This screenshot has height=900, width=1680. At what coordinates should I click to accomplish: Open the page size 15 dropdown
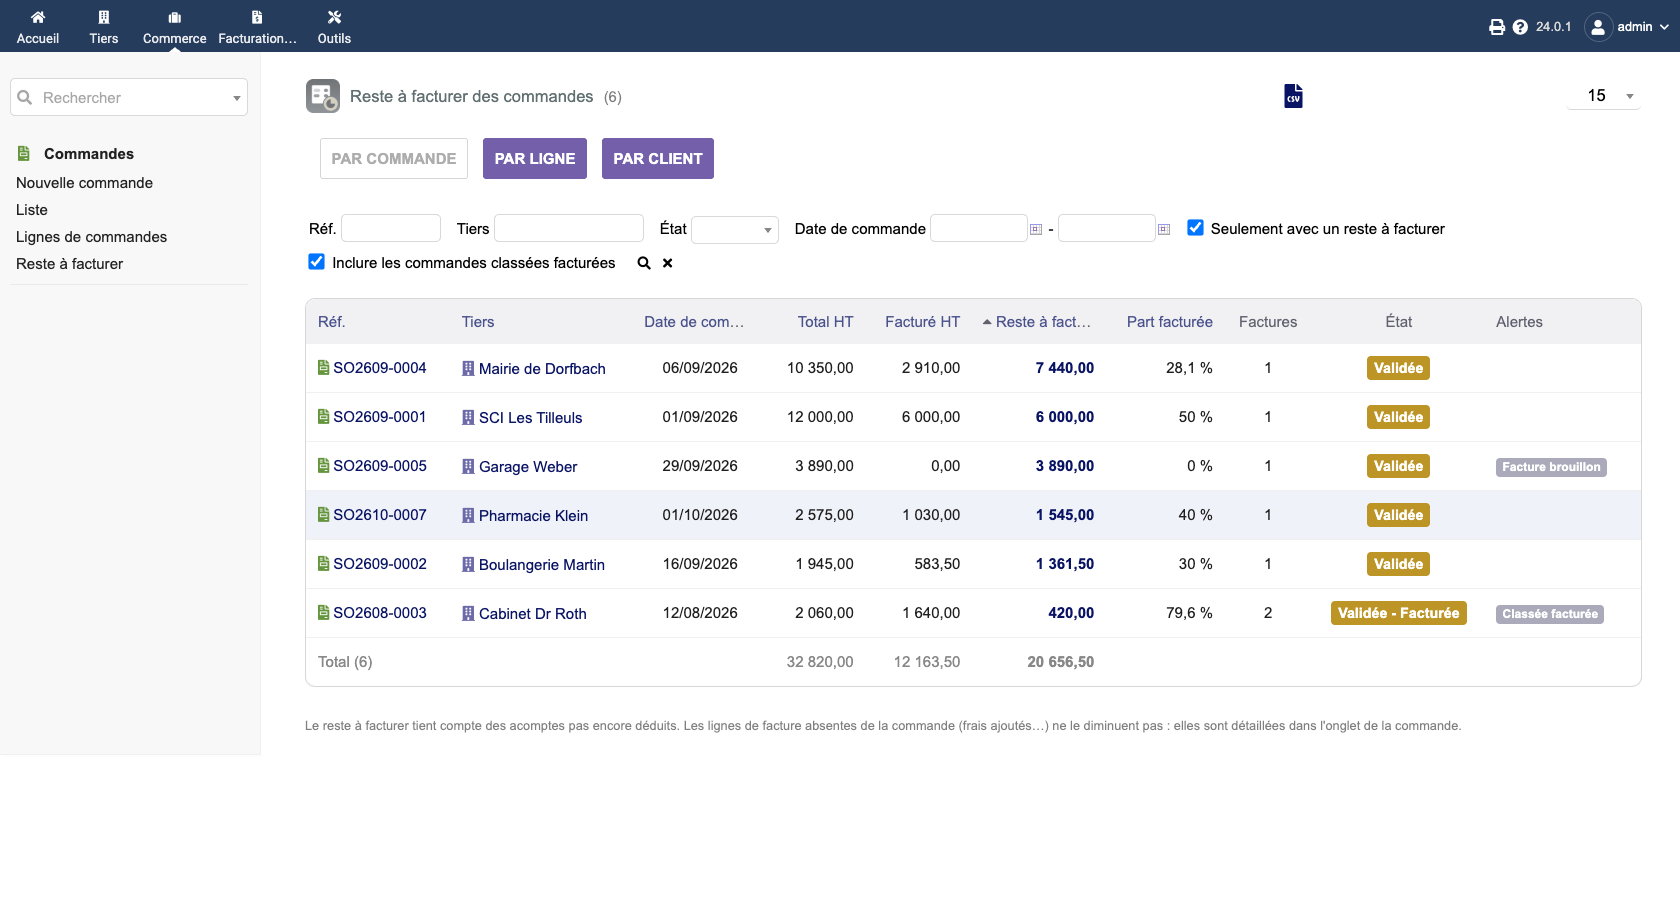(x=1604, y=96)
